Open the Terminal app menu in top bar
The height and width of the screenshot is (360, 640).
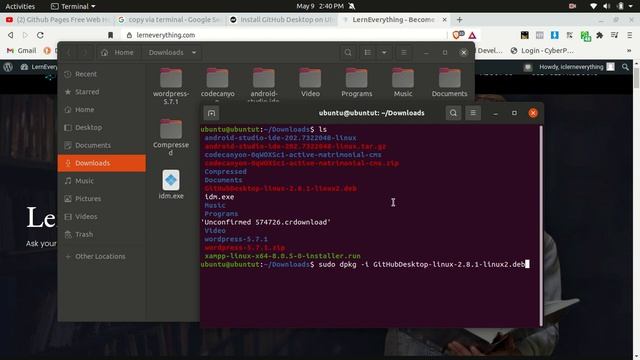coord(73,6)
